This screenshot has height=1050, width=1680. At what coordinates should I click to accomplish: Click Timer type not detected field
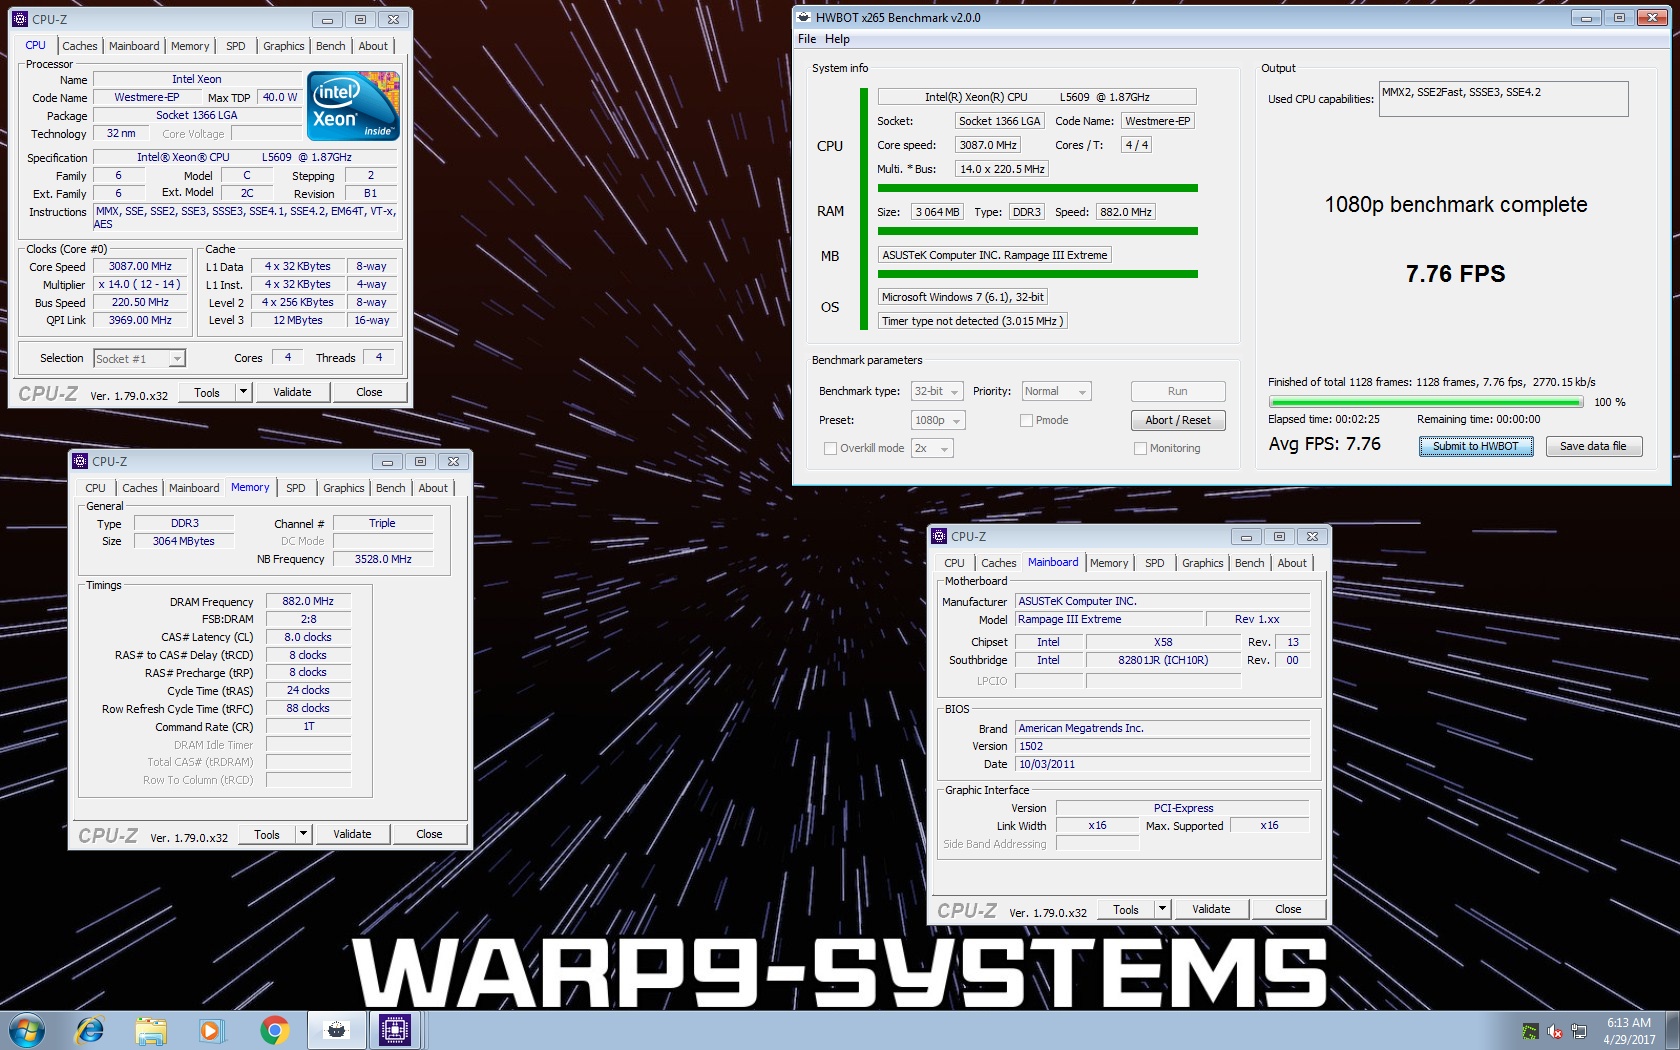coord(973,321)
